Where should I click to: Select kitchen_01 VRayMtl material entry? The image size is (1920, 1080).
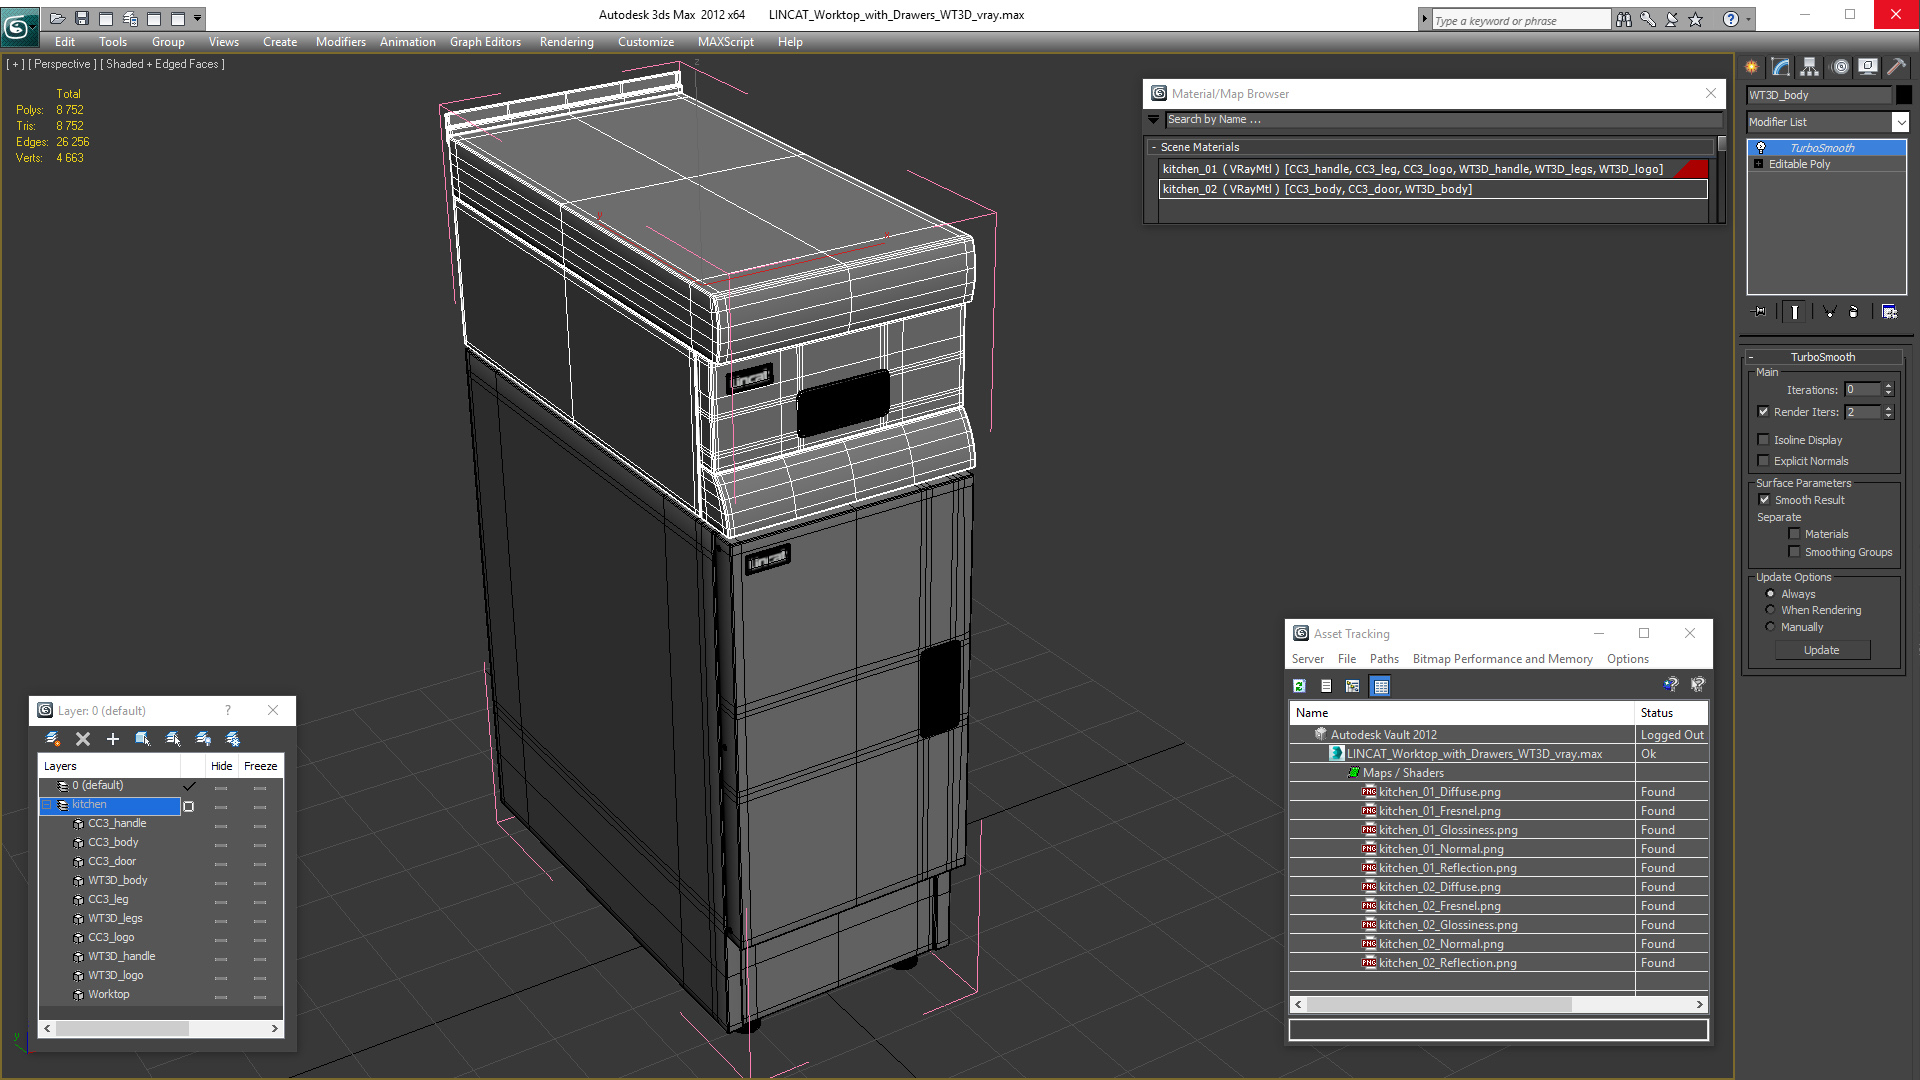[1433, 169]
